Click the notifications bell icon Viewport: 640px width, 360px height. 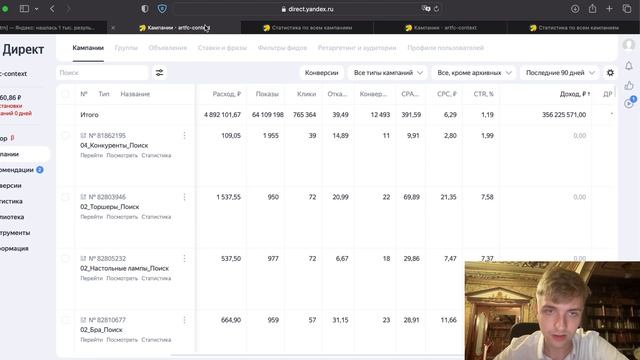[x=629, y=65]
